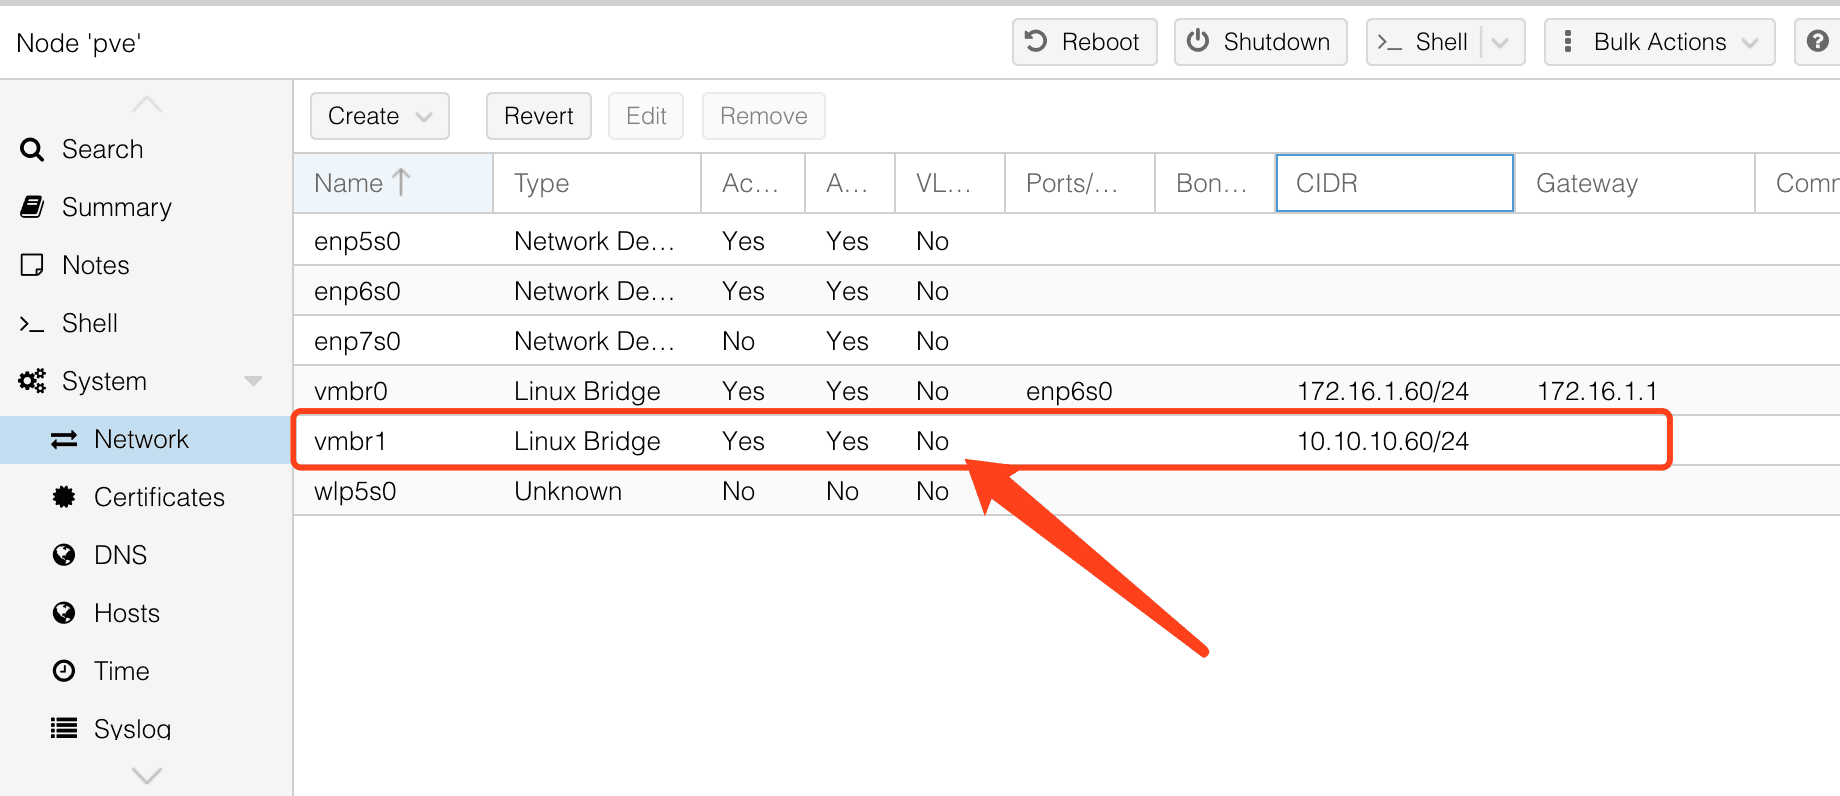Image resolution: width=1840 pixels, height=796 pixels.
Task: Click the Notes sticky-note icon
Action: click(x=32, y=265)
